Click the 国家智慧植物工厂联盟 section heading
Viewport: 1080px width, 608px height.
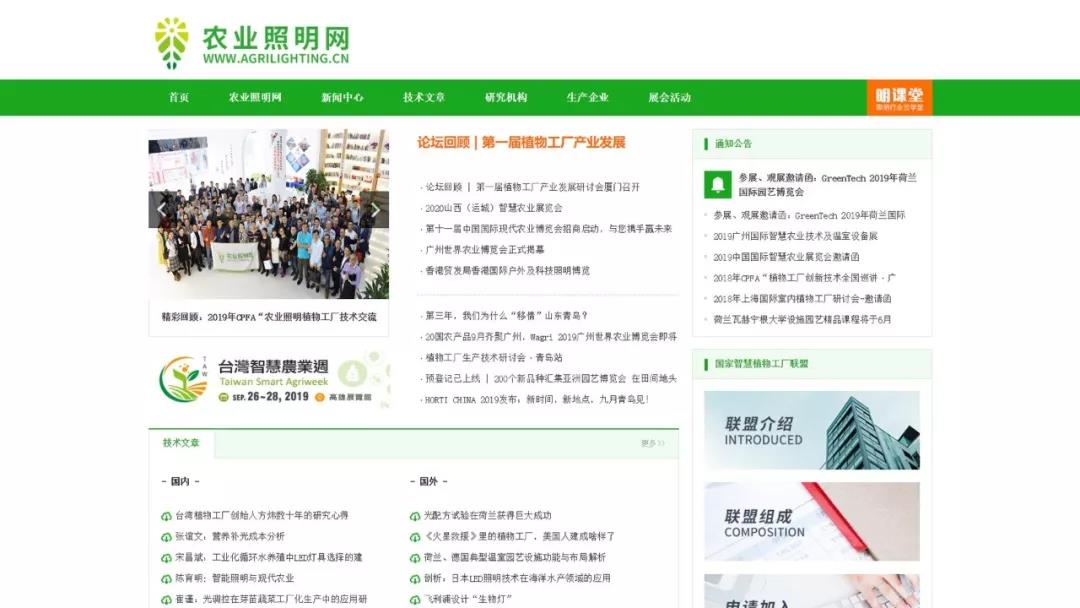pos(761,364)
